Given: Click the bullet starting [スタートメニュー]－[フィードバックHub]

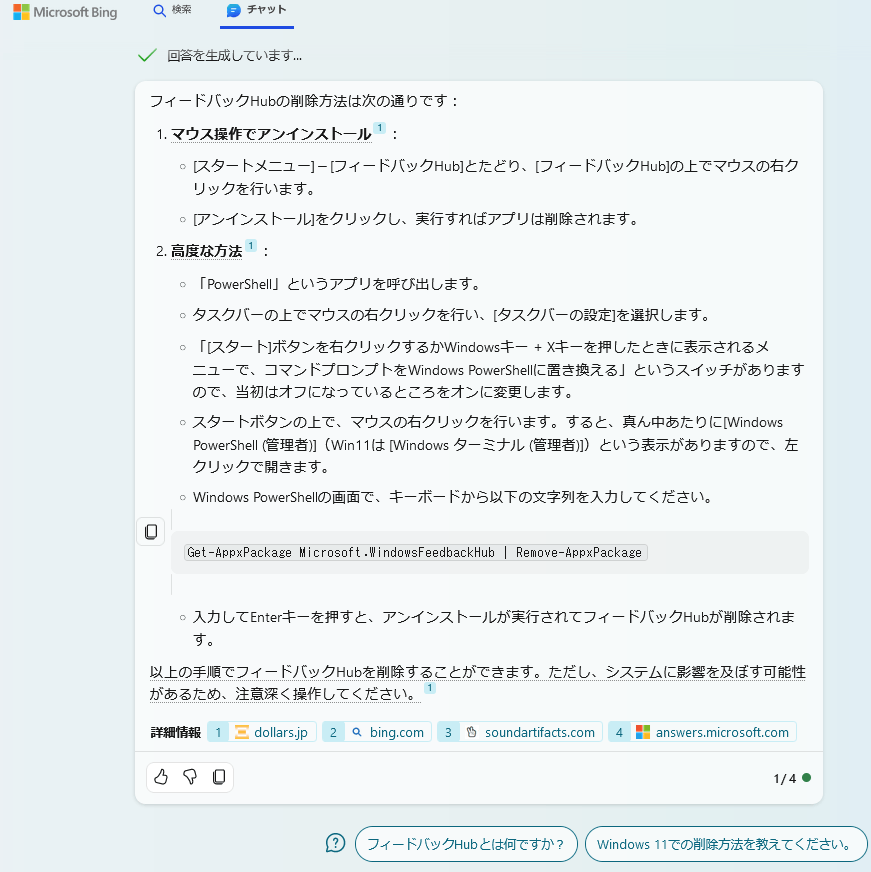Looking at the screenshot, I should pyautogui.click(x=496, y=177).
